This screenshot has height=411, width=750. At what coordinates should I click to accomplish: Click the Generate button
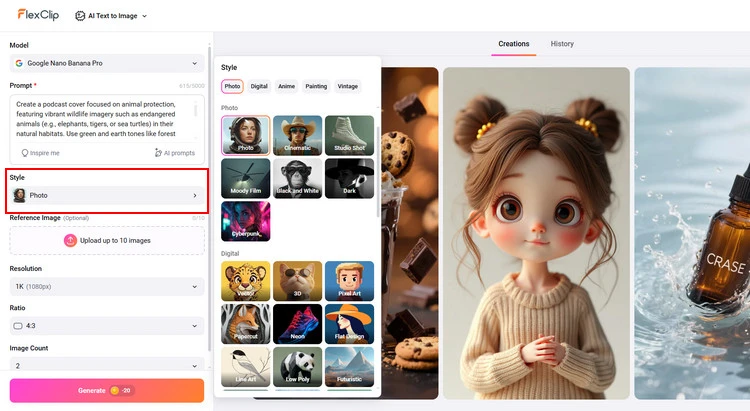point(107,390)
